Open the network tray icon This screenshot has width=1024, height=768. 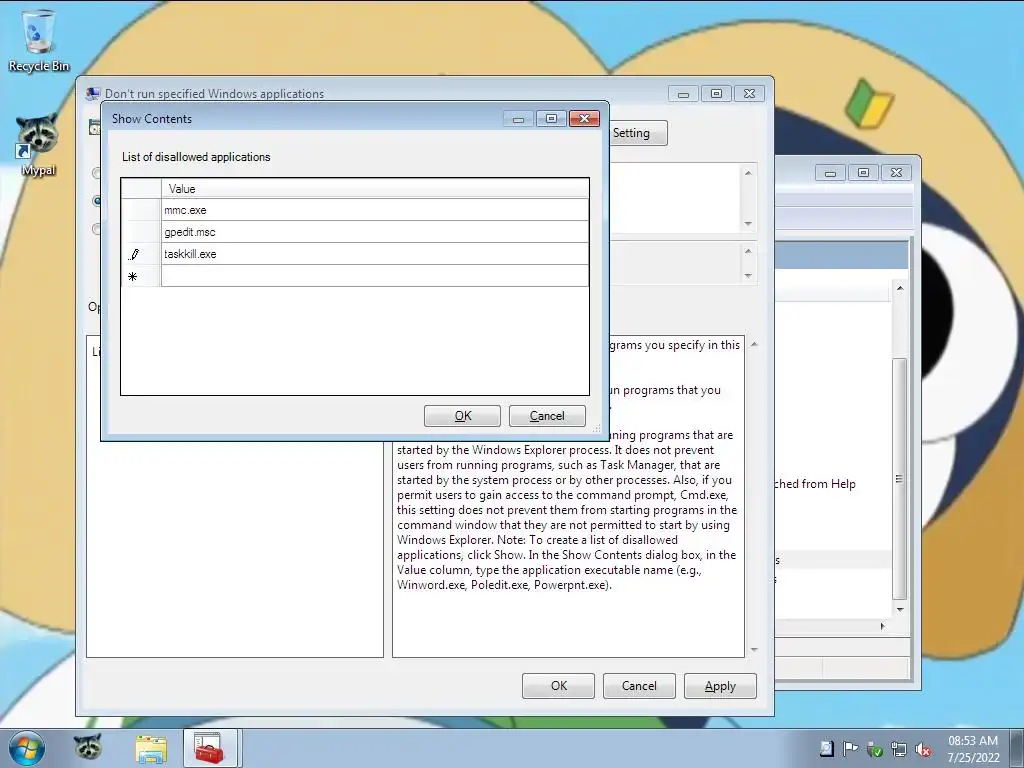tap(899, 749)
